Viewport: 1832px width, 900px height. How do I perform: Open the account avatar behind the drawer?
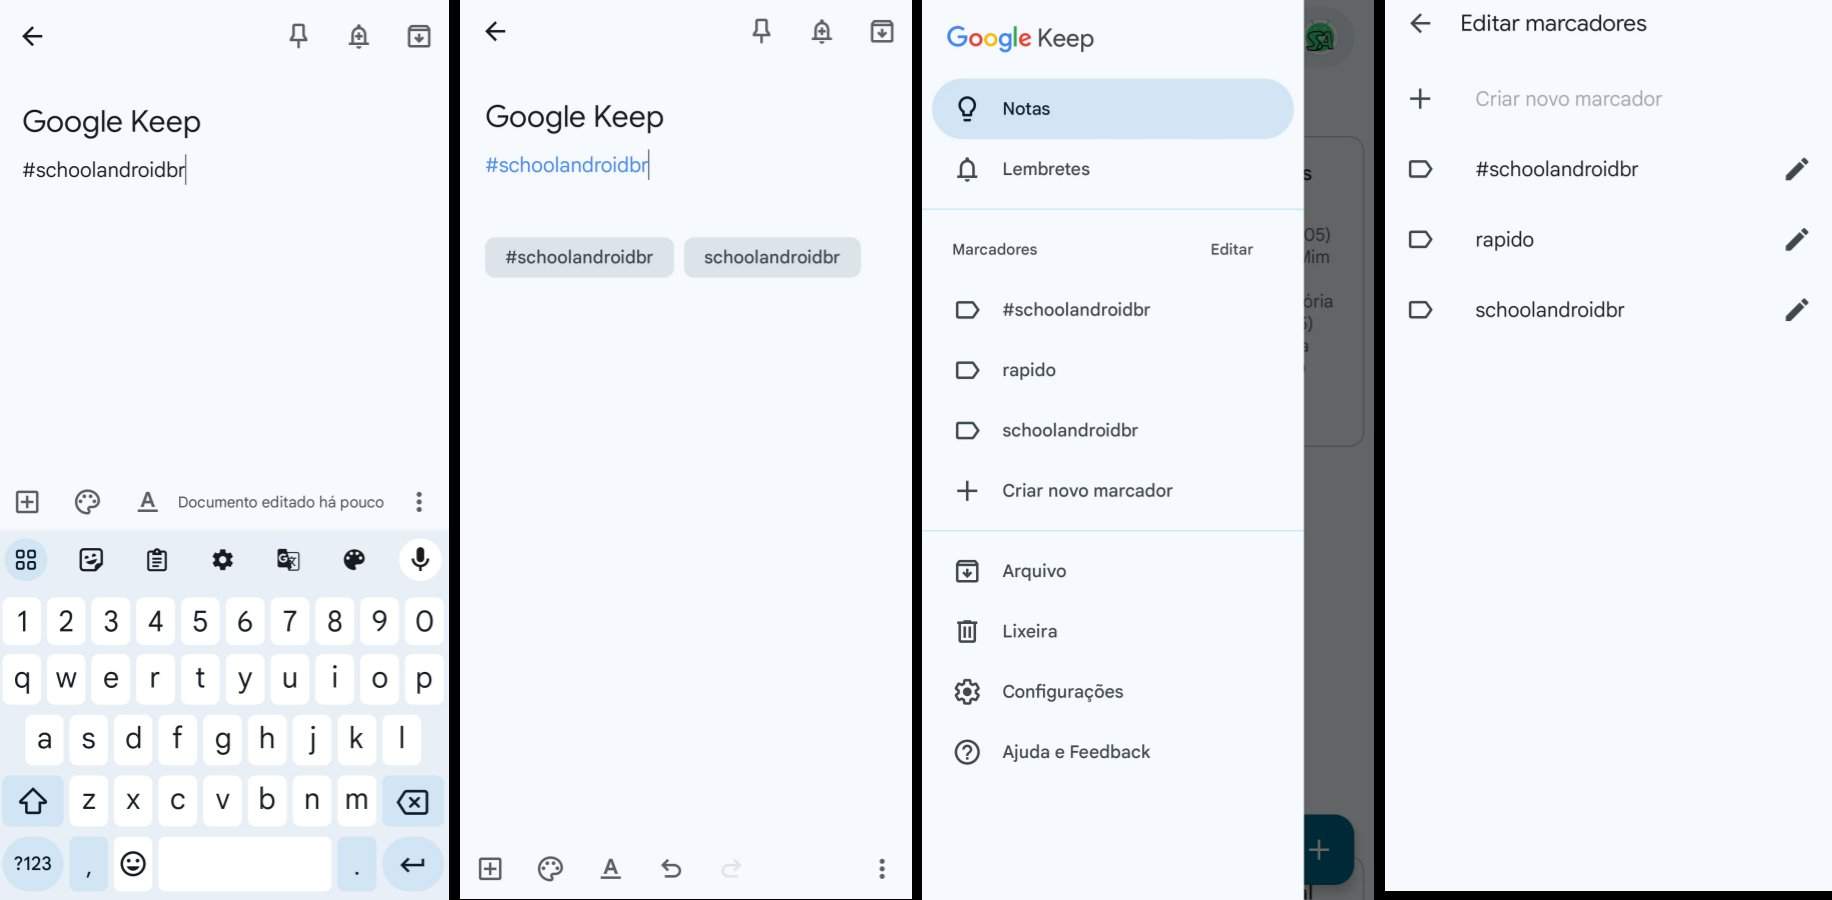click(x=1322, y=38)
